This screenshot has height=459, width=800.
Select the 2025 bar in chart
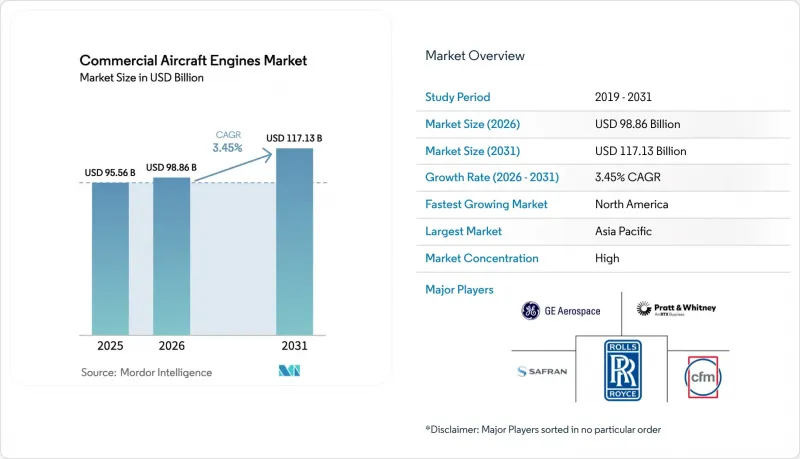[x=110, y=259]
